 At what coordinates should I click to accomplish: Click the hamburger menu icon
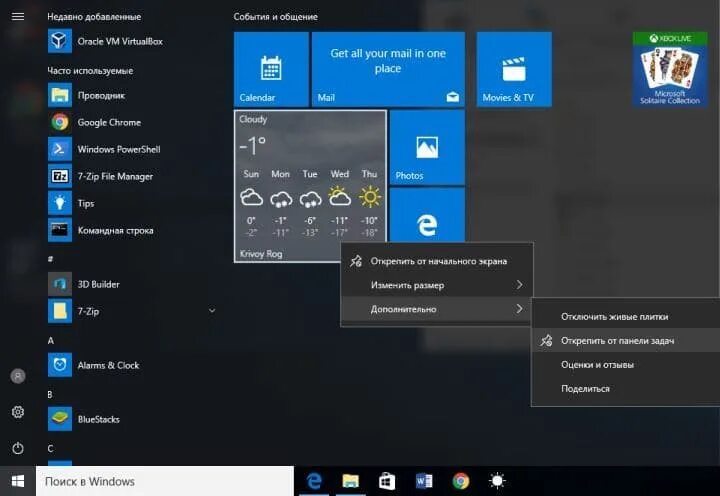click(18, 17)
